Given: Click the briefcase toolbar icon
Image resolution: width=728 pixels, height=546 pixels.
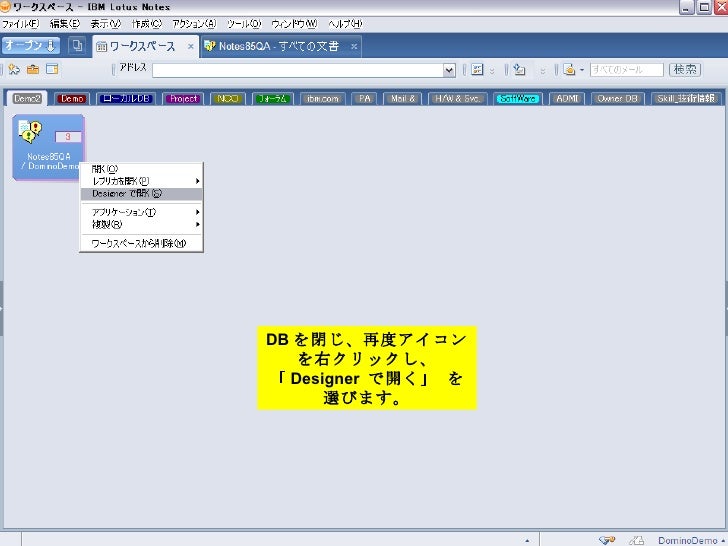Looking at the screenshot, I should click(33, 70).
